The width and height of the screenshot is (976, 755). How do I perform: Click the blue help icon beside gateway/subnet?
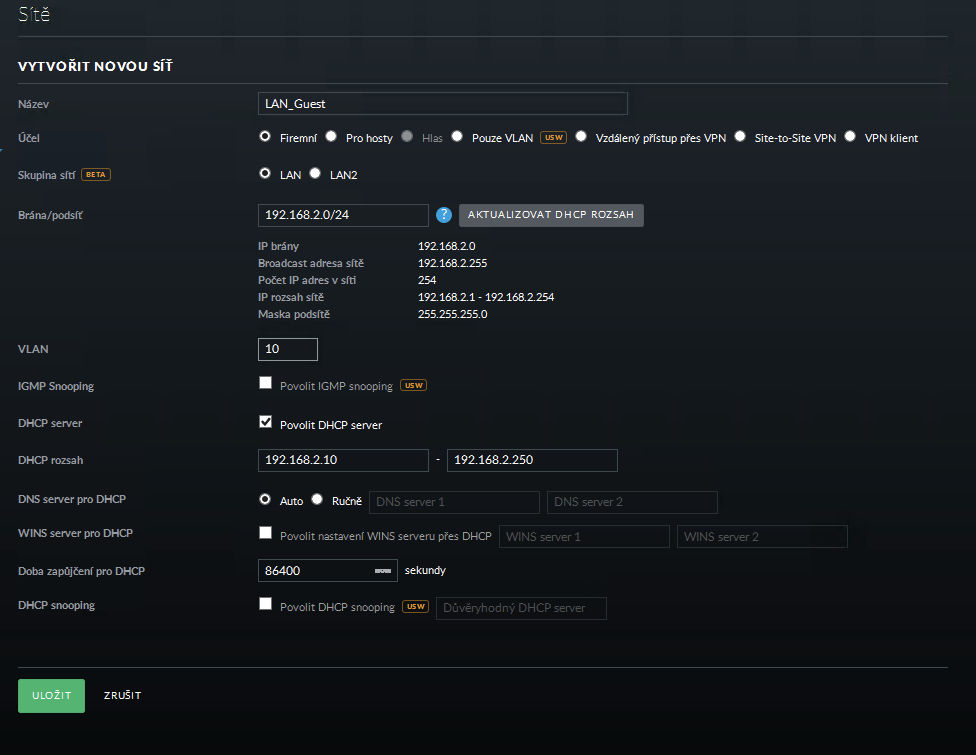444,215
